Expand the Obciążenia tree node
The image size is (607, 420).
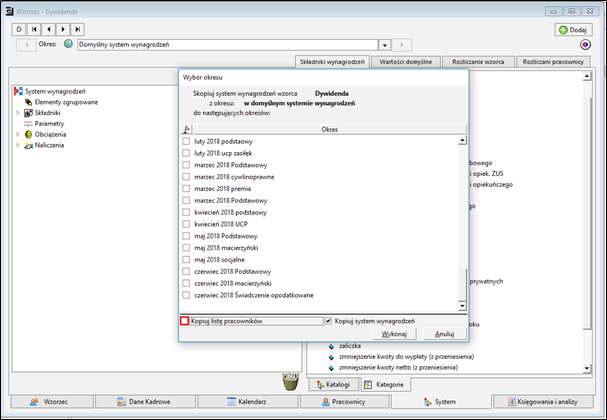17,134
